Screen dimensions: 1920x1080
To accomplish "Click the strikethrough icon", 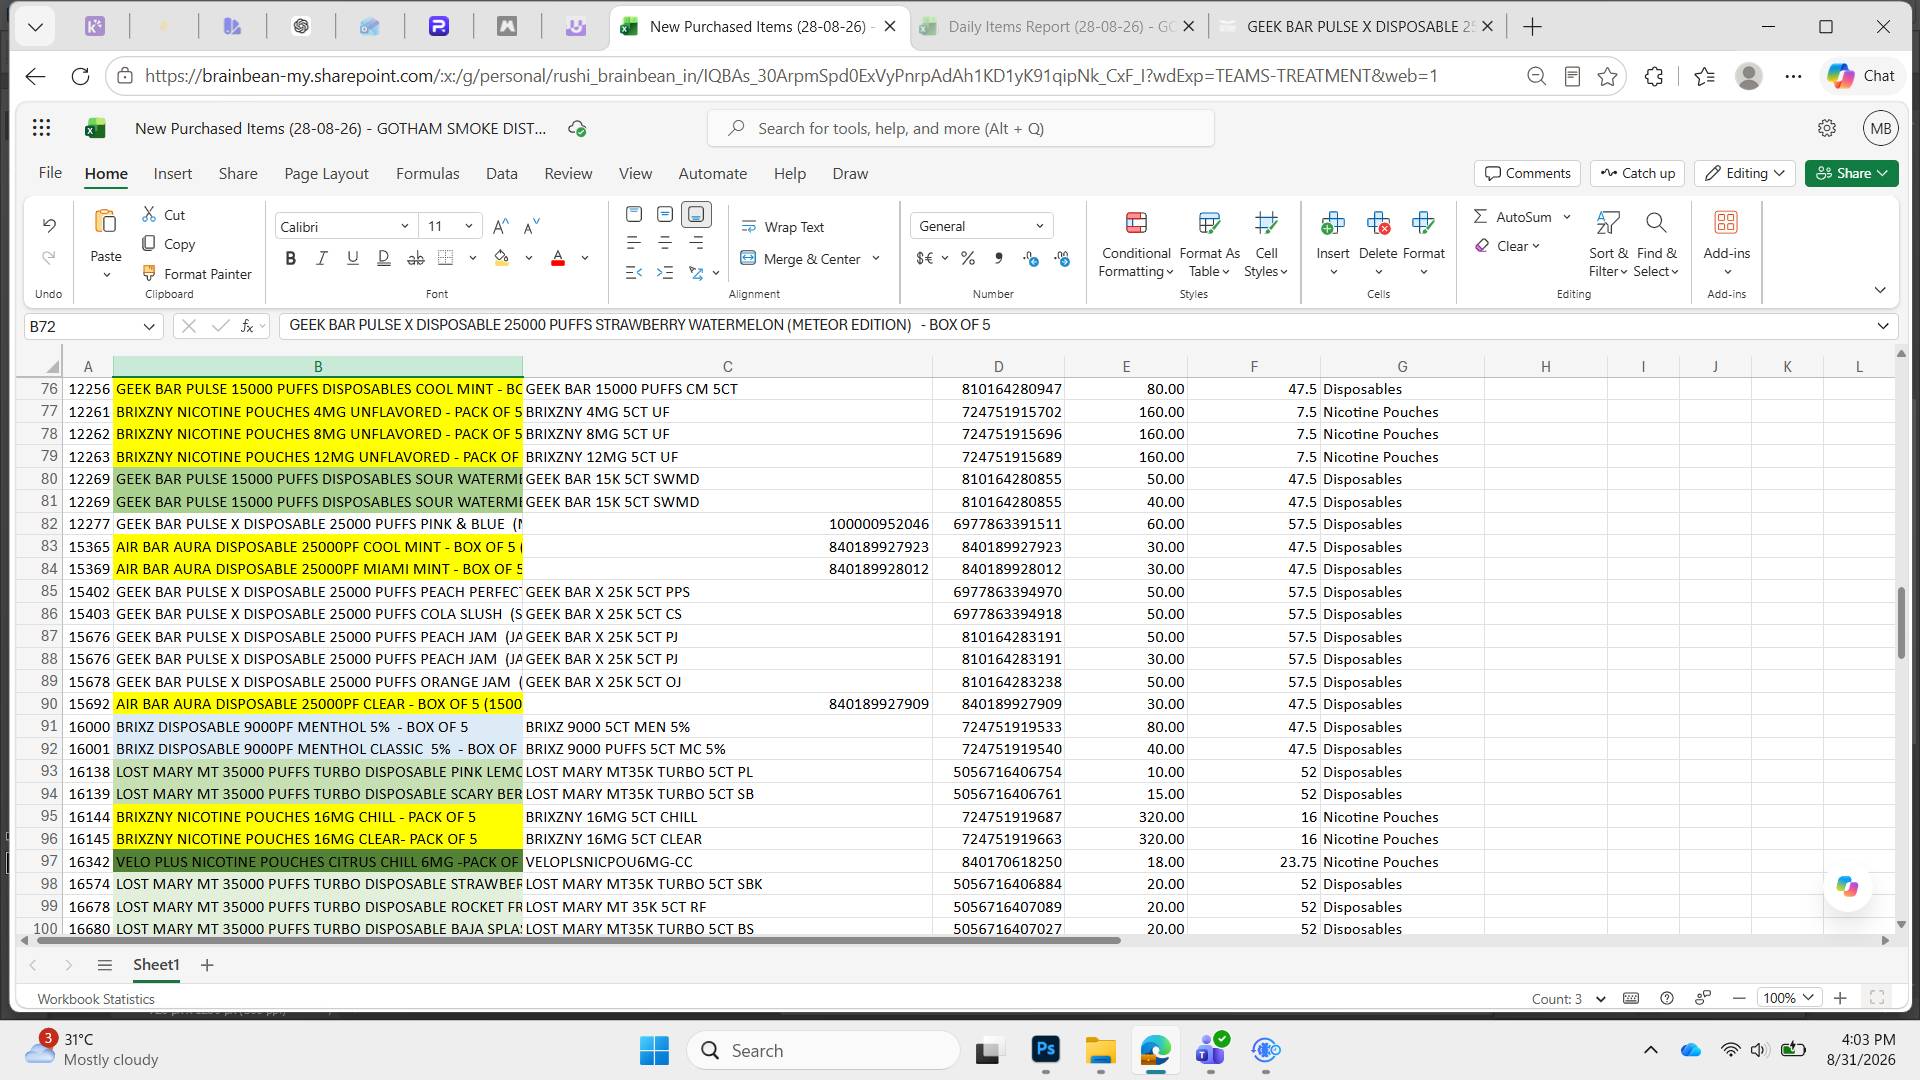I will [415, 258].
